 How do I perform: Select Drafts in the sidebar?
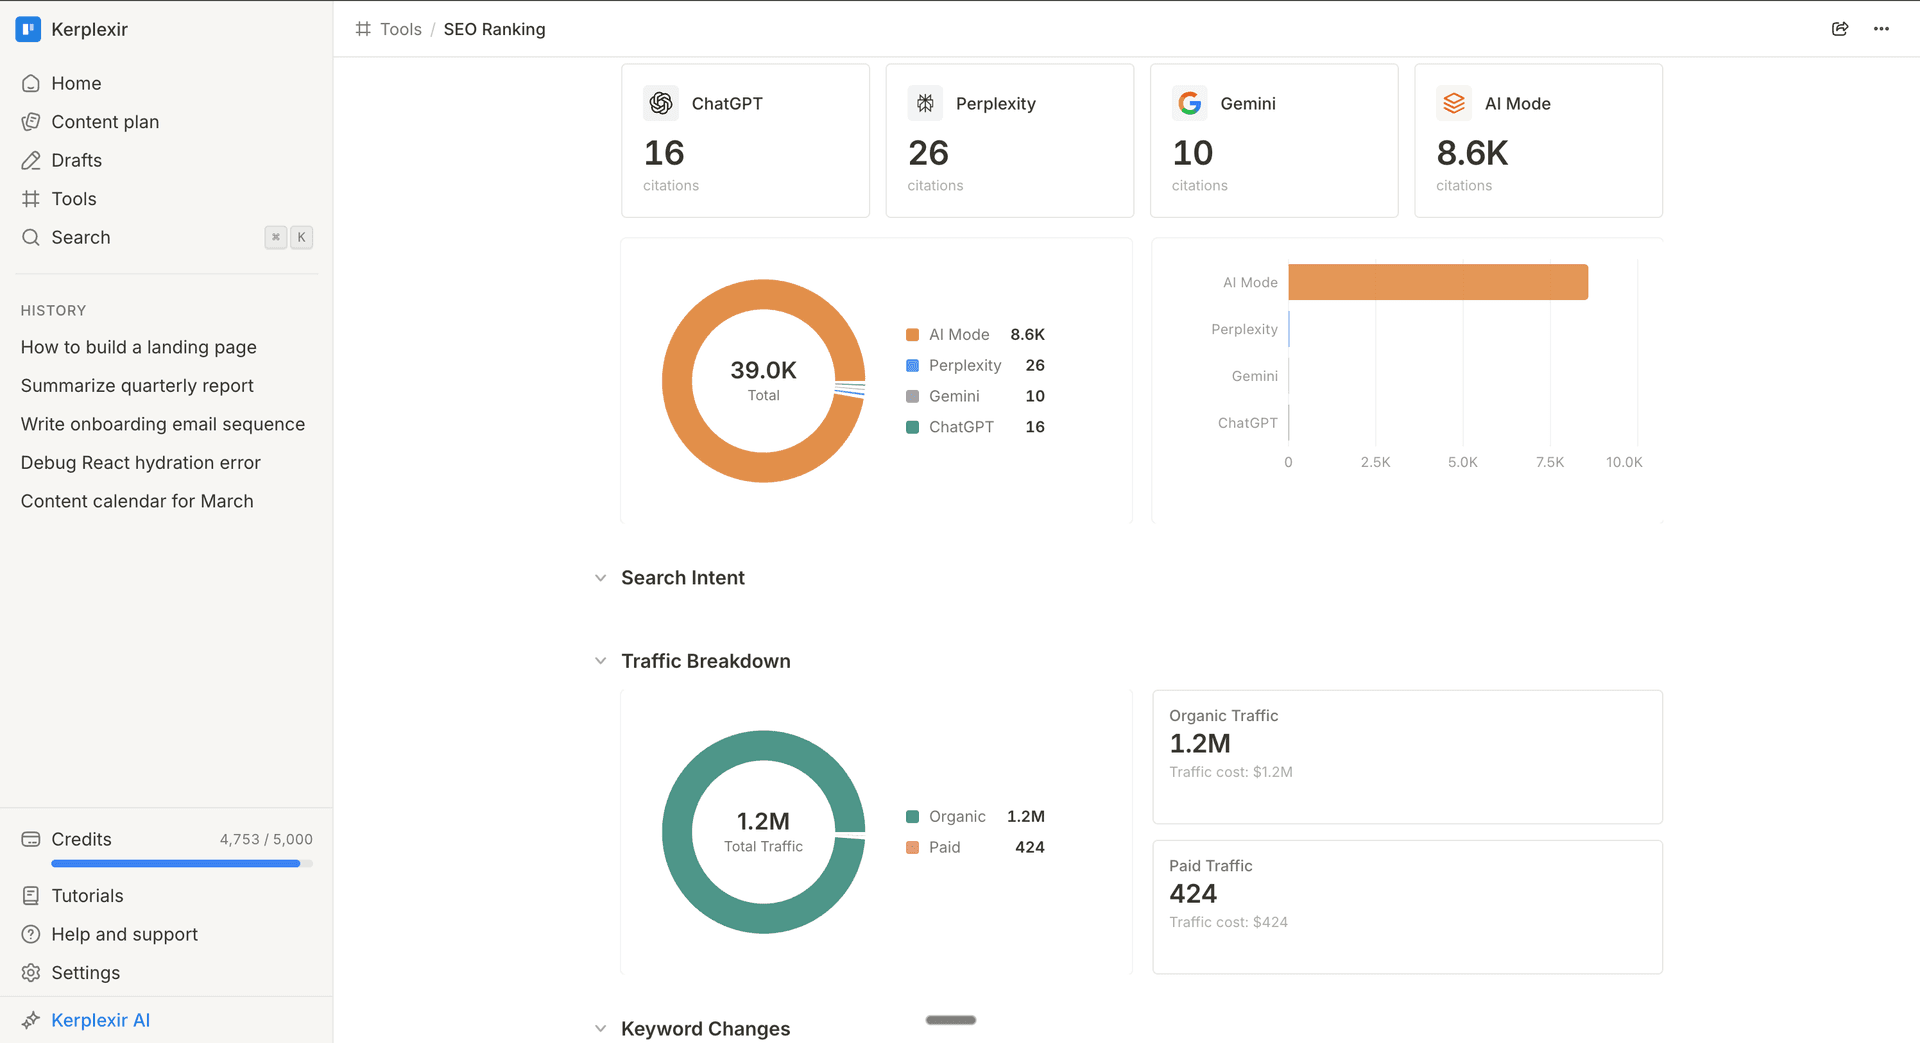pyautogui.click(x=76, y=160)
